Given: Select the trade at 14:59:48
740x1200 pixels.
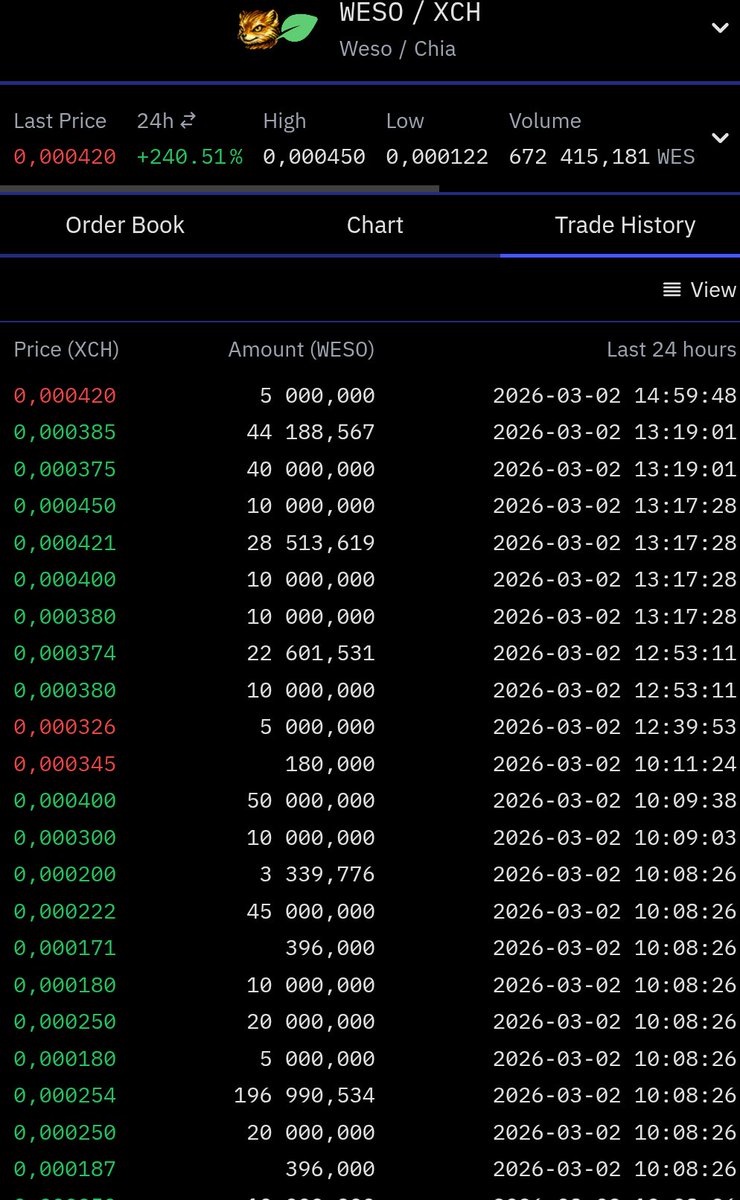Looking at the screenshot, I should tap(370, 395).
